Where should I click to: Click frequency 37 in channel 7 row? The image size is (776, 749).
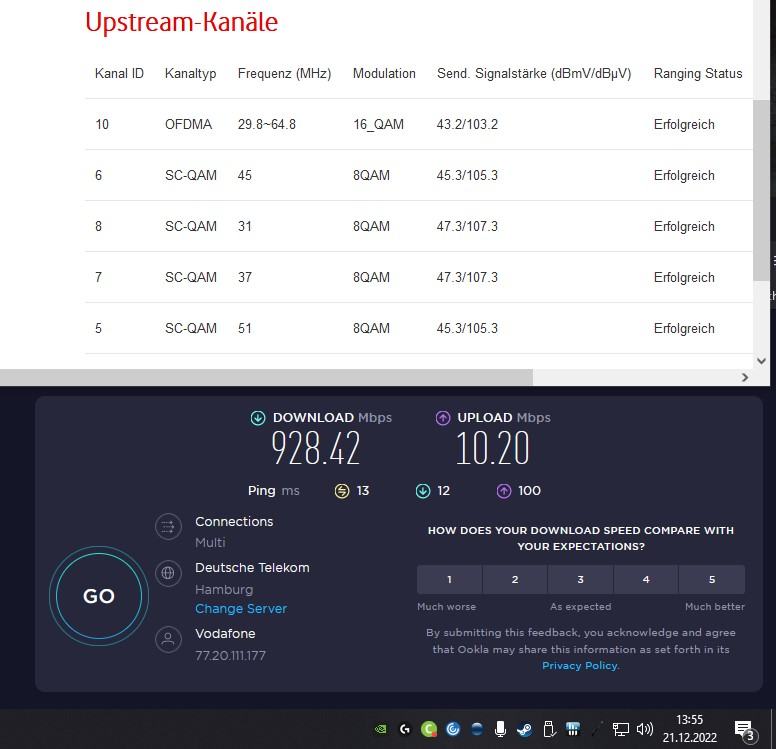click(245, 277)
